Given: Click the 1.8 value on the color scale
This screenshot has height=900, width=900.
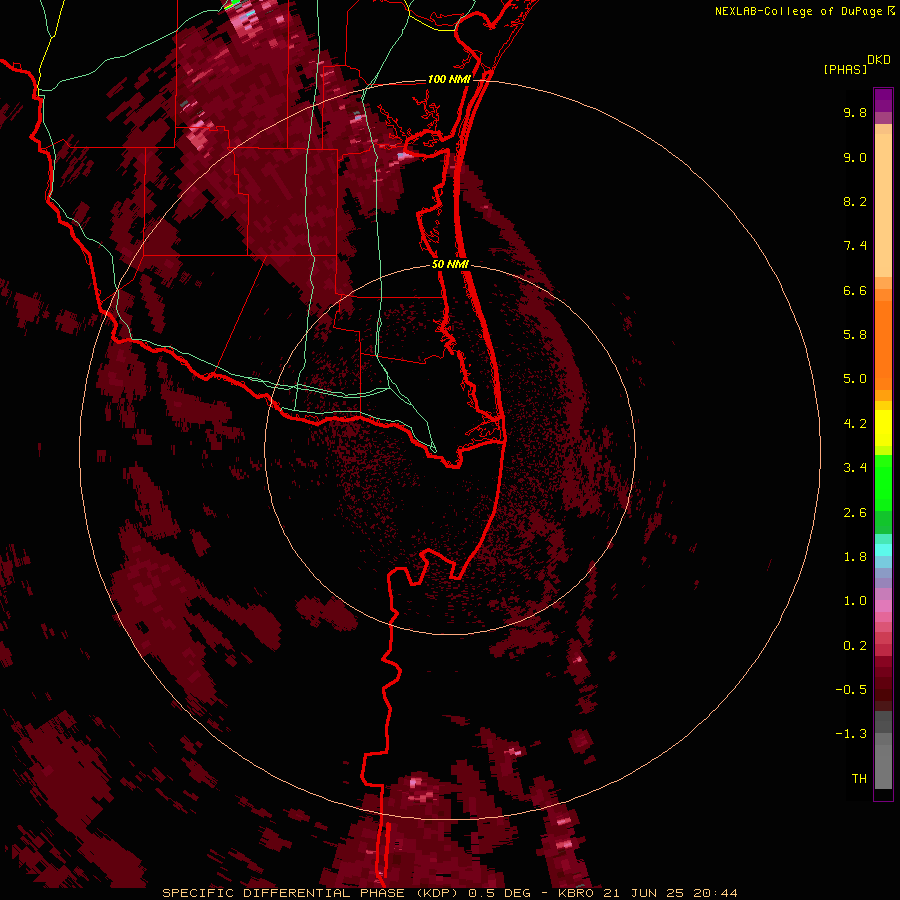Looking at the screenshot, I should tap(855, 557).
